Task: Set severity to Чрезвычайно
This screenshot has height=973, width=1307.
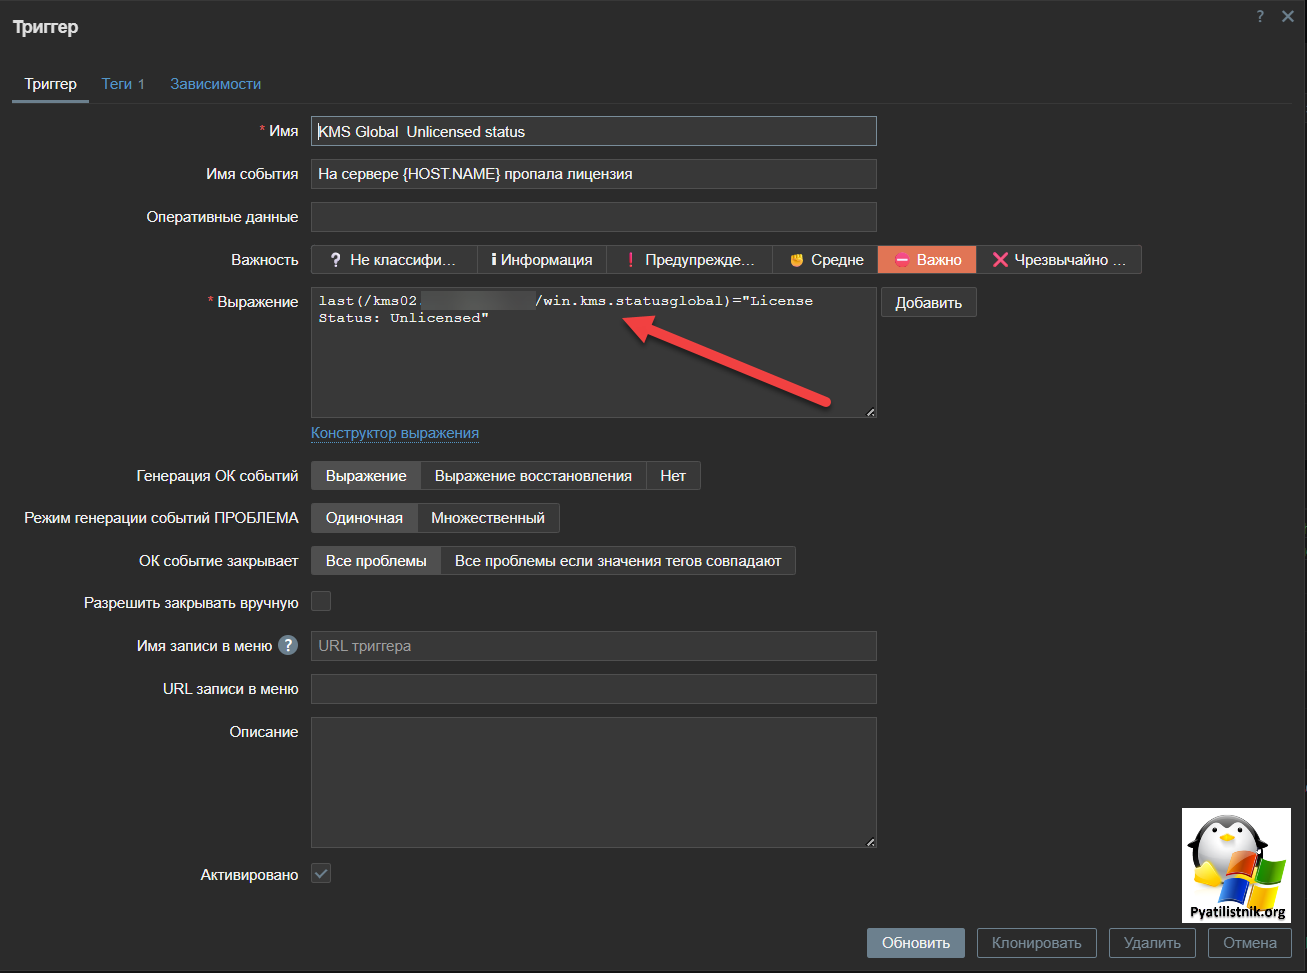Action: (1059, 260)
